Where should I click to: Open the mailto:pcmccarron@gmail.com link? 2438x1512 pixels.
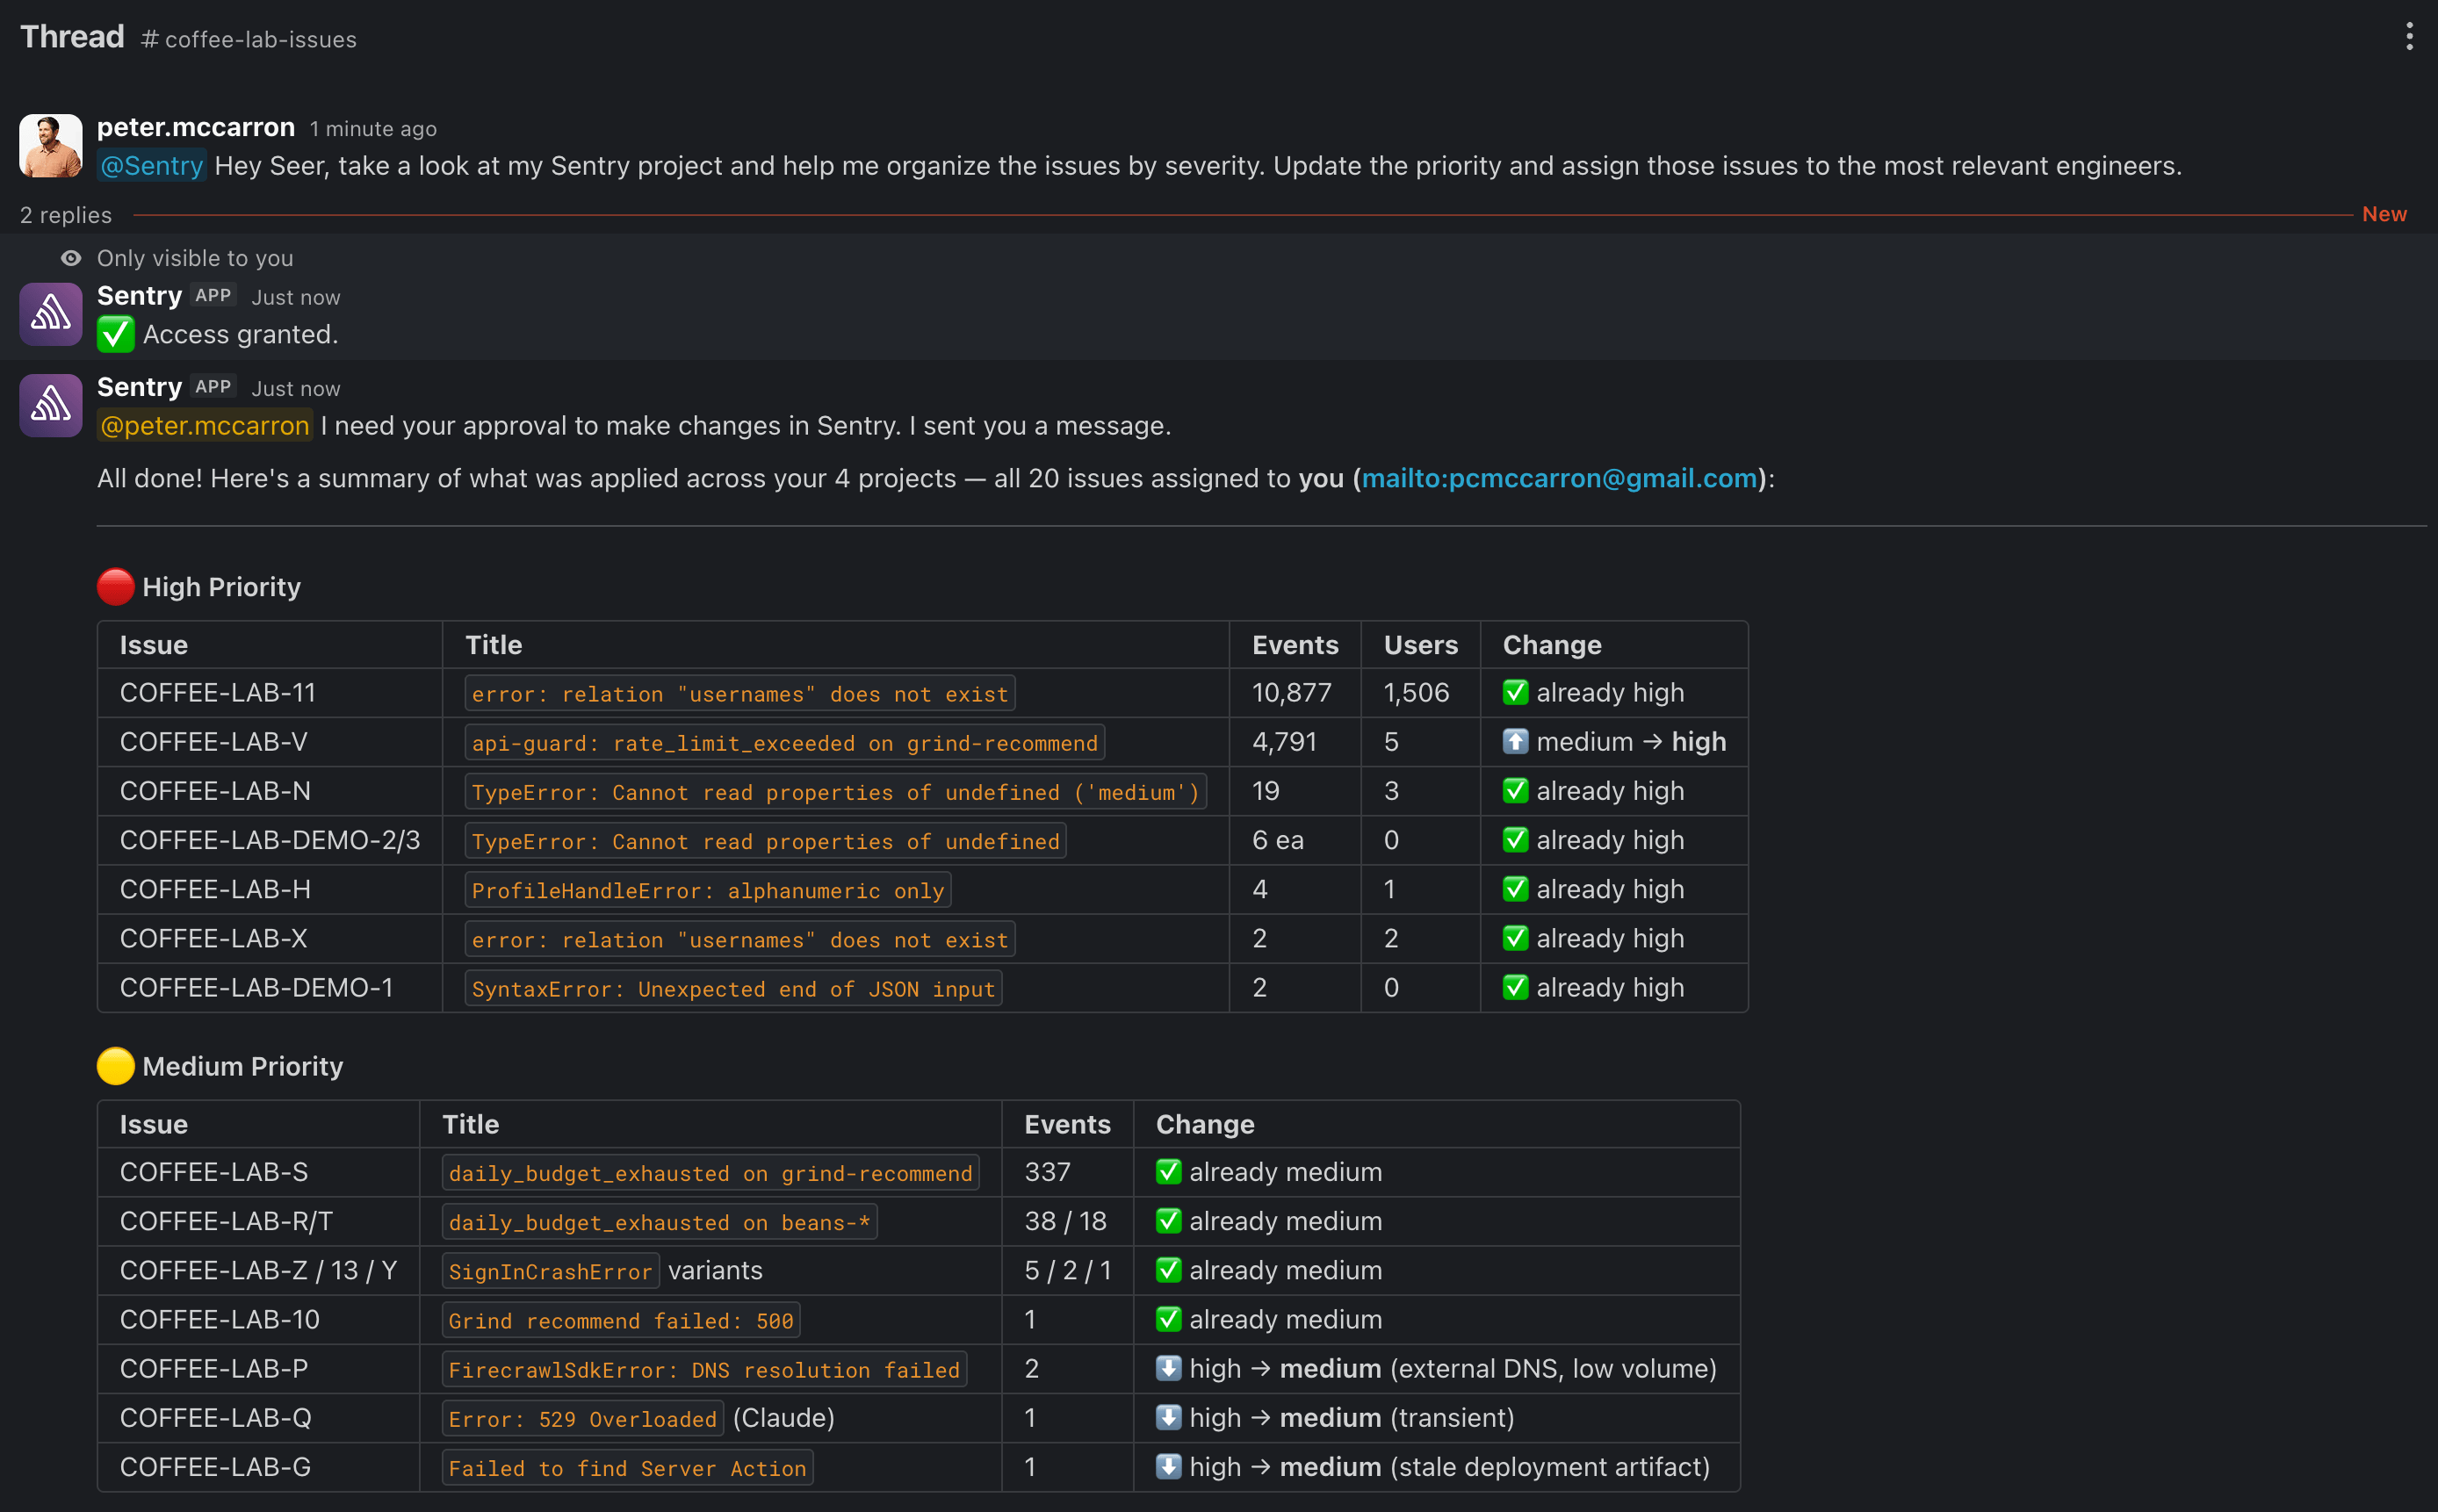1559,478
